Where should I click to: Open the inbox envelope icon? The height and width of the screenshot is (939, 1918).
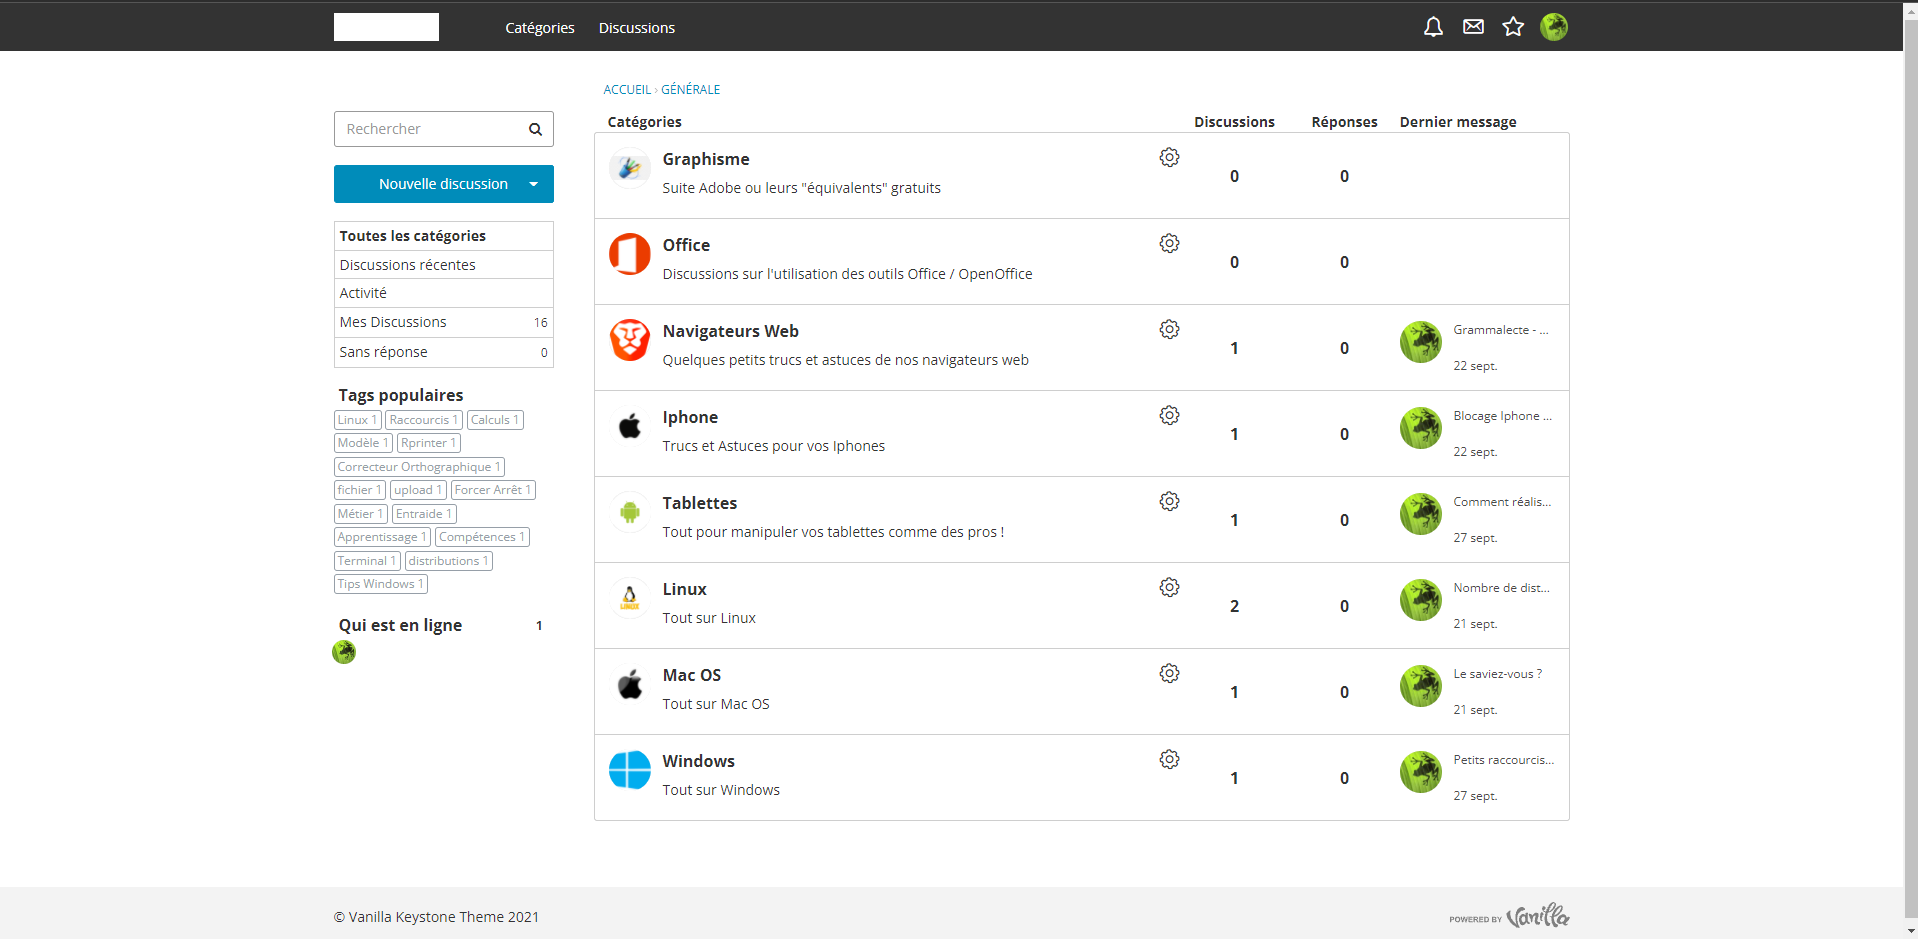click(1473, 27)
